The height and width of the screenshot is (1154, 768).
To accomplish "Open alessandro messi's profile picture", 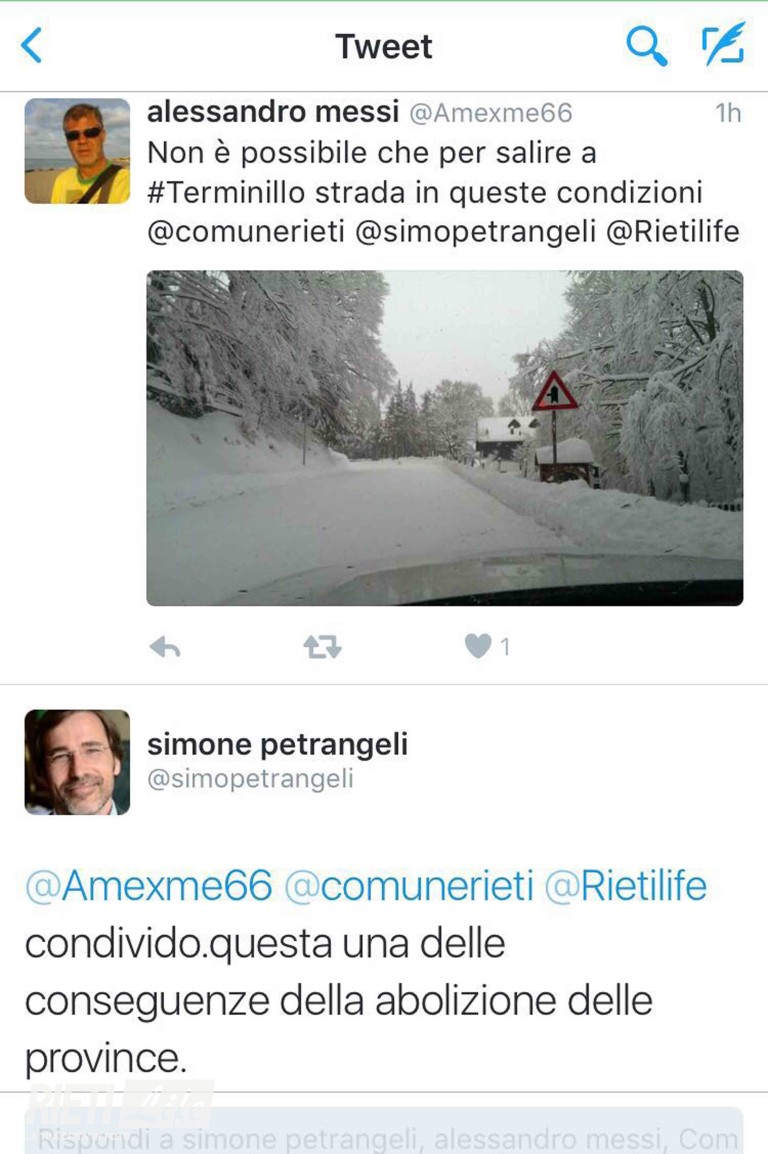I will [x=77, y=151].
